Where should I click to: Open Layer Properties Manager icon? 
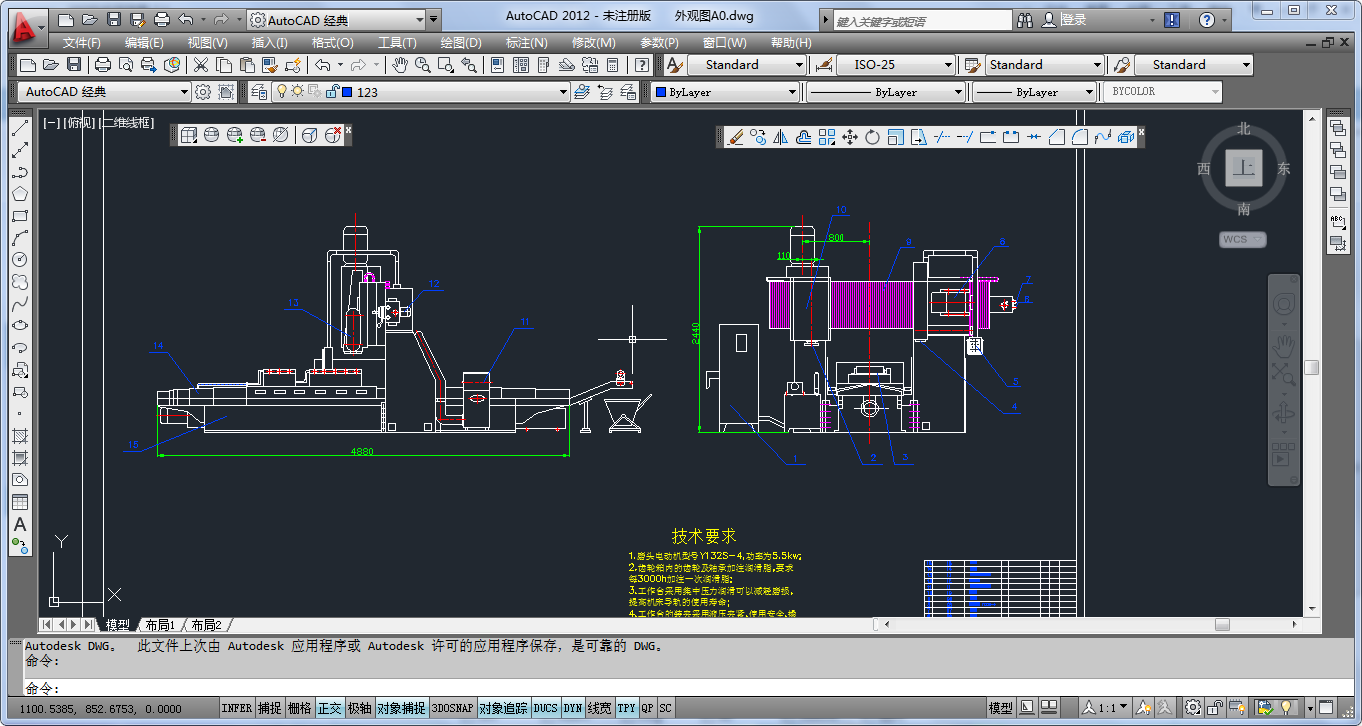click(x=259, y=92)
